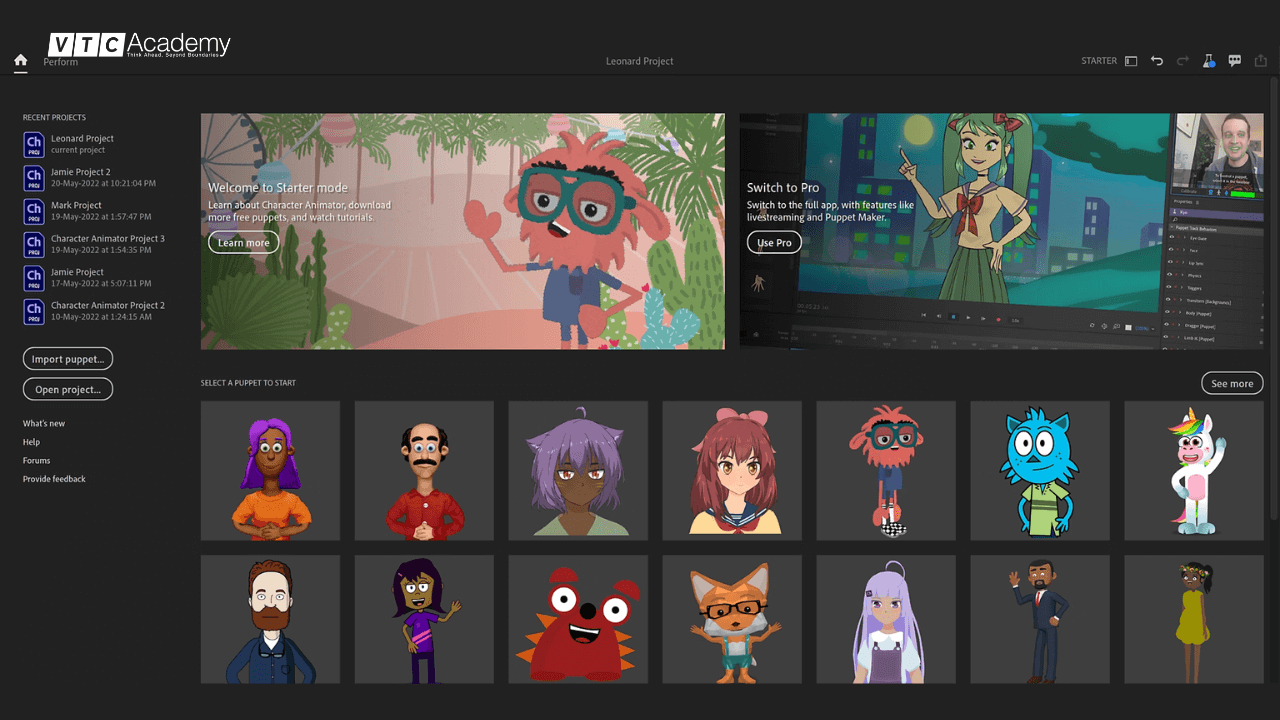The width and height of the screenshot is (1280, 720).
Task: Open the feedback chat bubble icon
Action: point(1234,60)
